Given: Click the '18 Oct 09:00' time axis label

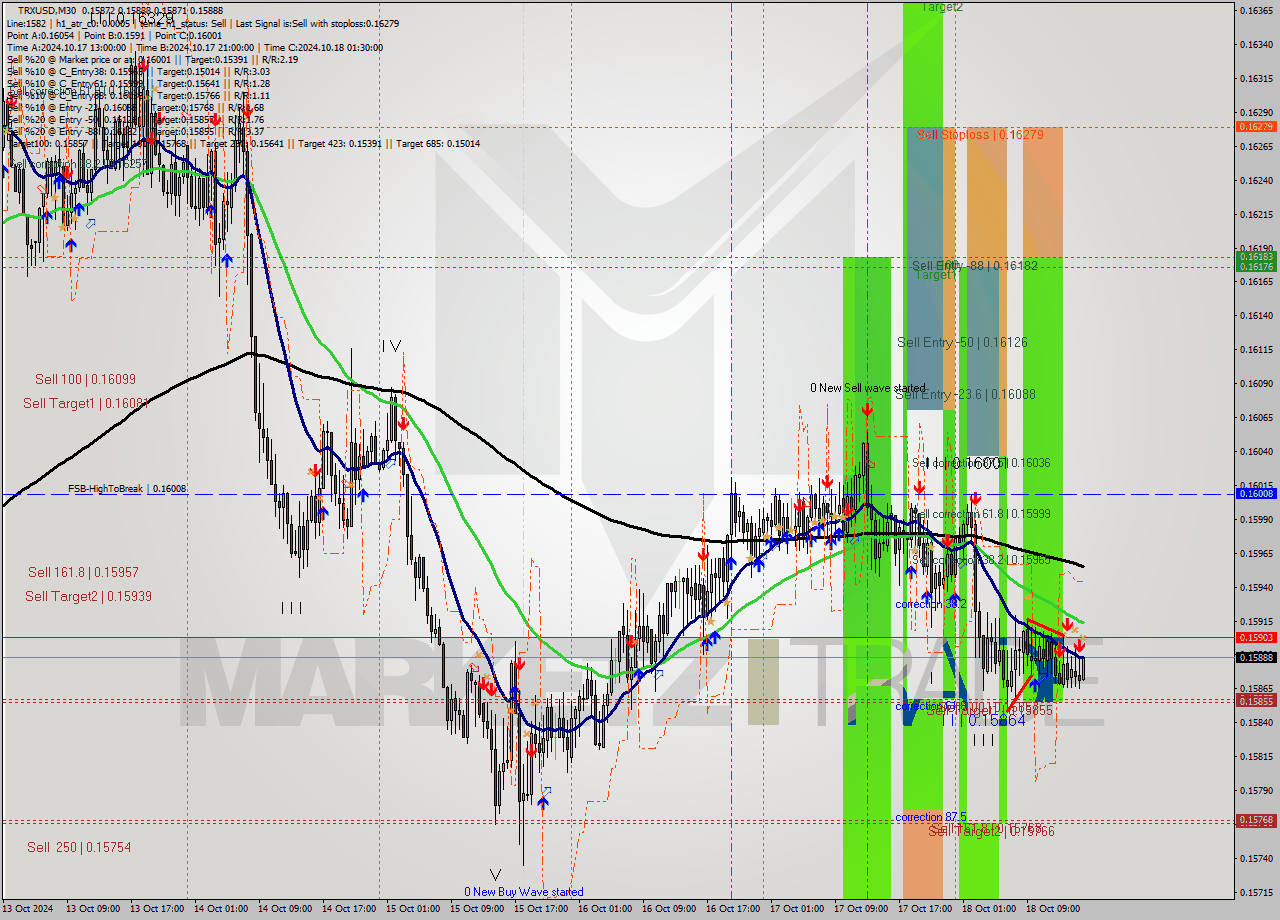Looking at the screenshot, I should (x=1053, y=909).
